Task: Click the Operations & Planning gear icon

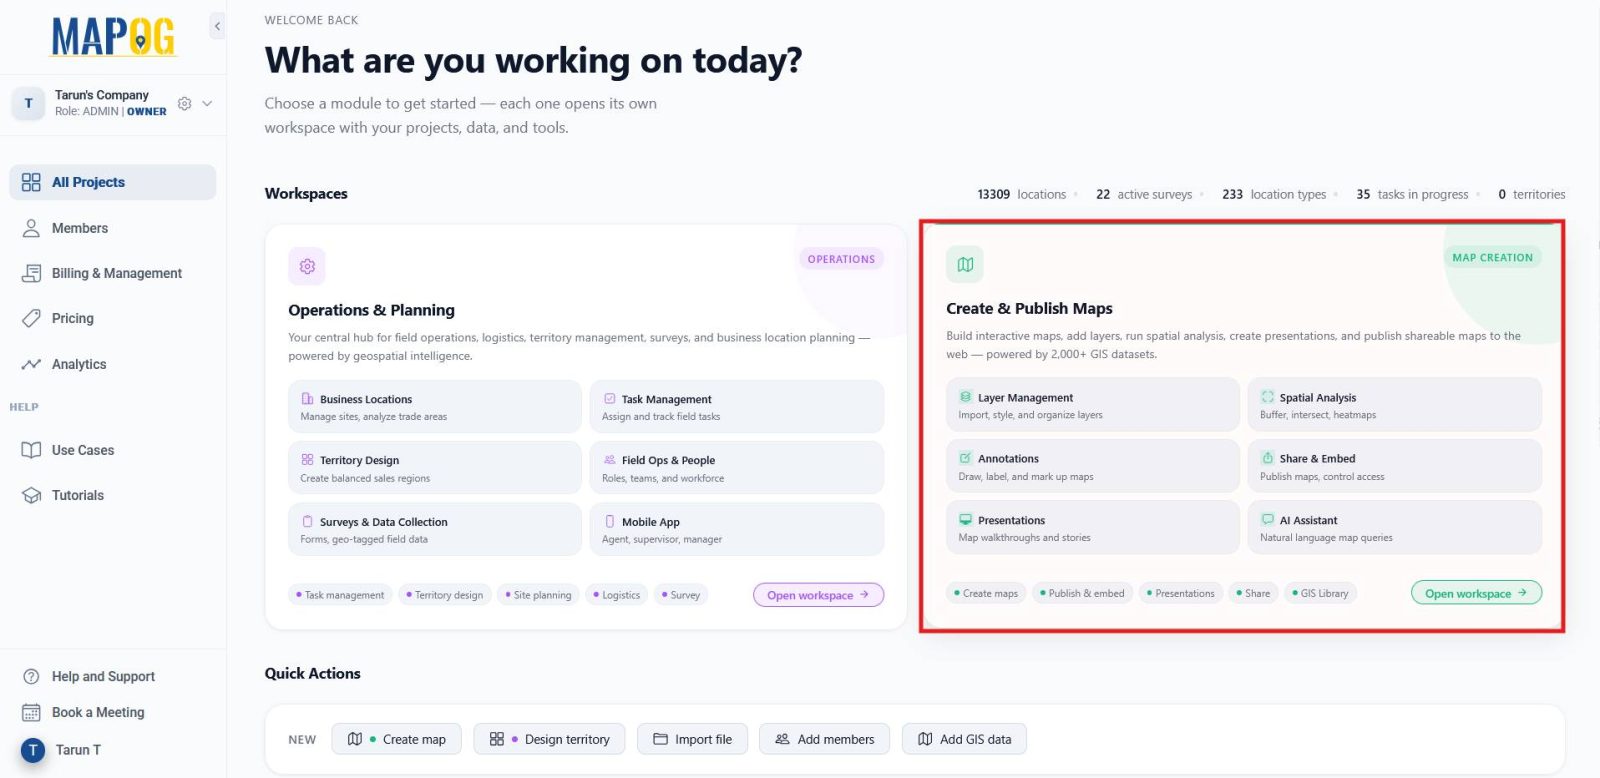Action: 307,266
